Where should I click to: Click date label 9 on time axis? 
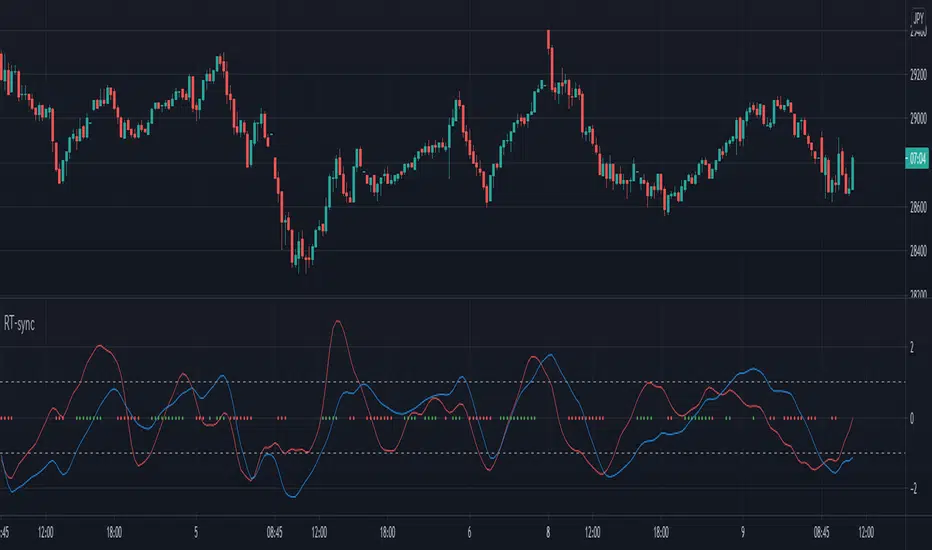click(743, 532)
